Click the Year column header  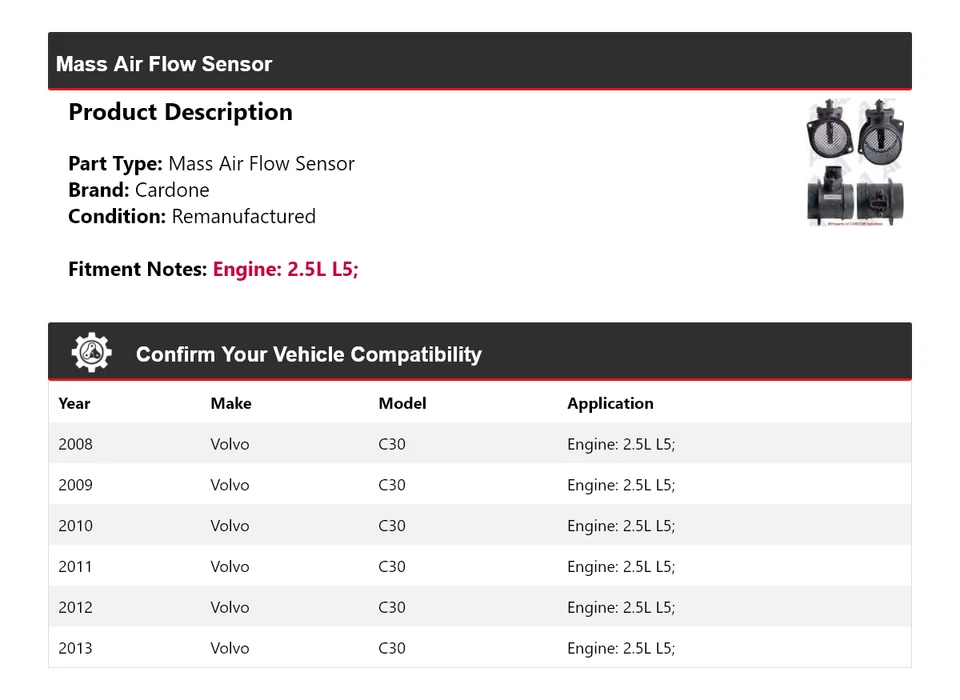coord(74,404)
